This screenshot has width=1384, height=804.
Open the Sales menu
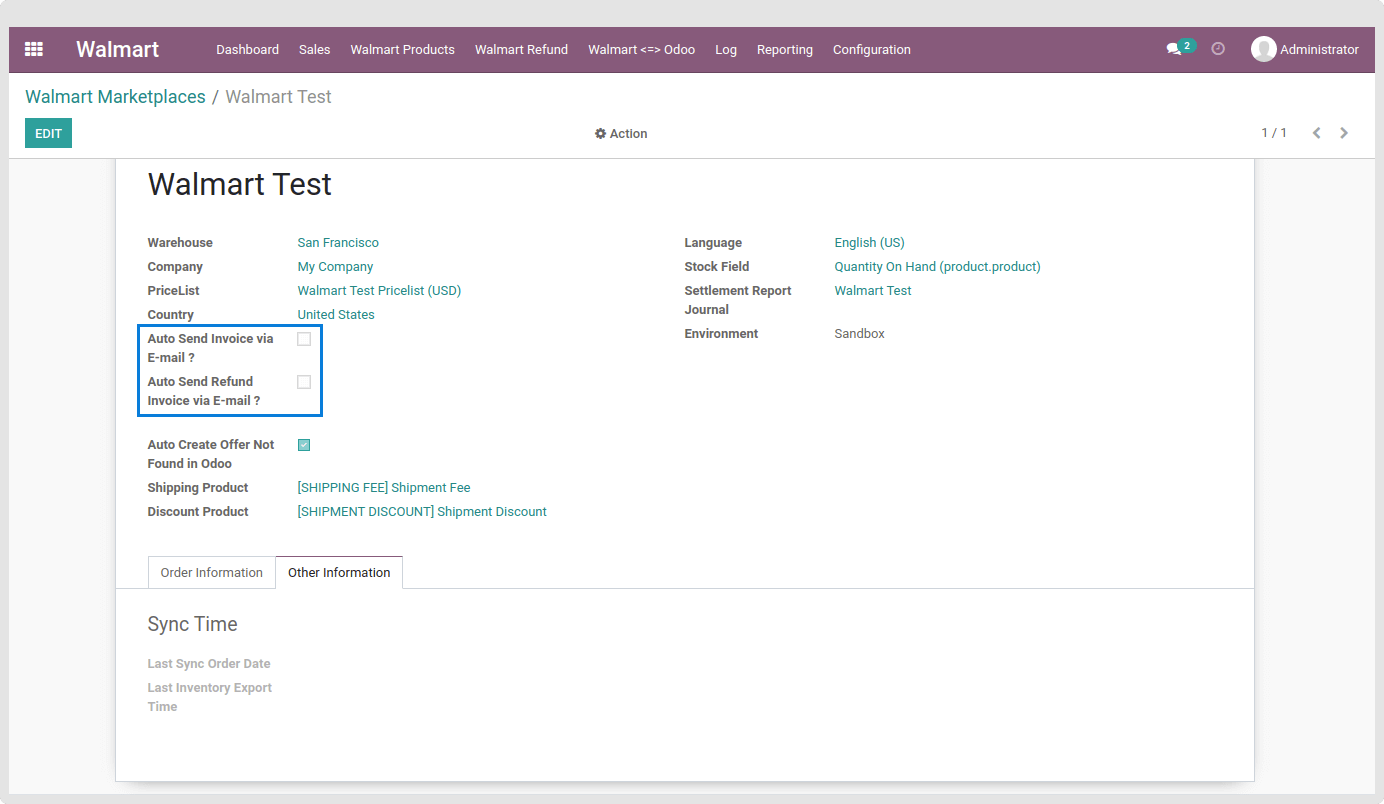click(x=314, y=49)
